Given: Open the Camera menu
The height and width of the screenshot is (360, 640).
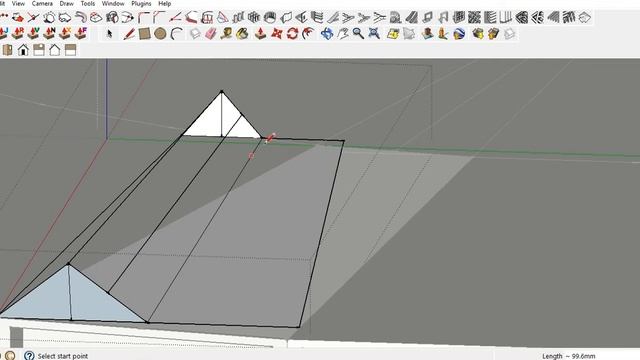Looking at the screenshot, I should [x=42, y=4].
